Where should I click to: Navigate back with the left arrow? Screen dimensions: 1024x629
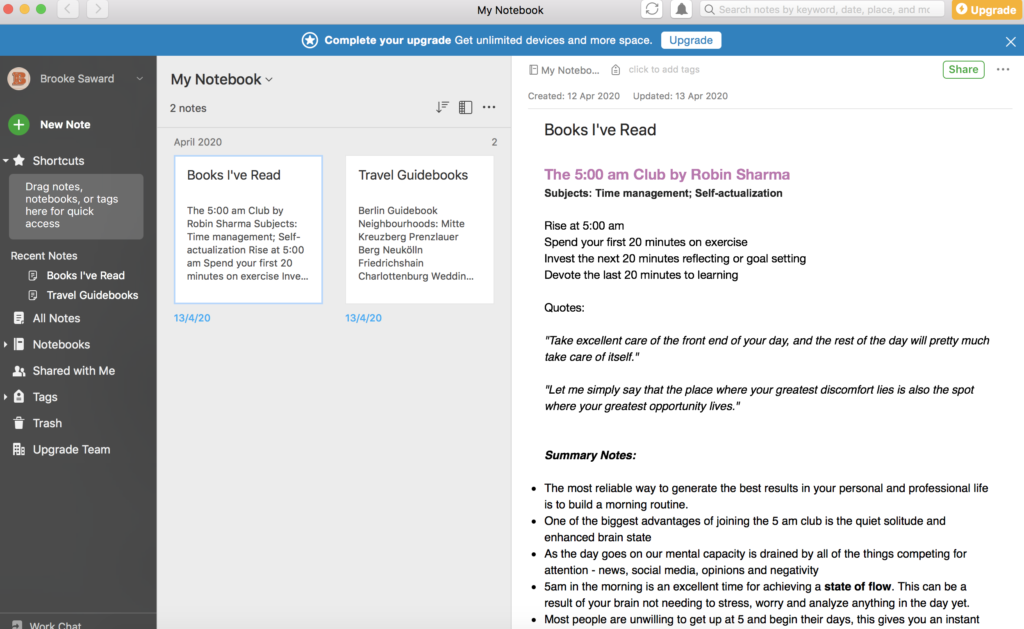(68, 9)
